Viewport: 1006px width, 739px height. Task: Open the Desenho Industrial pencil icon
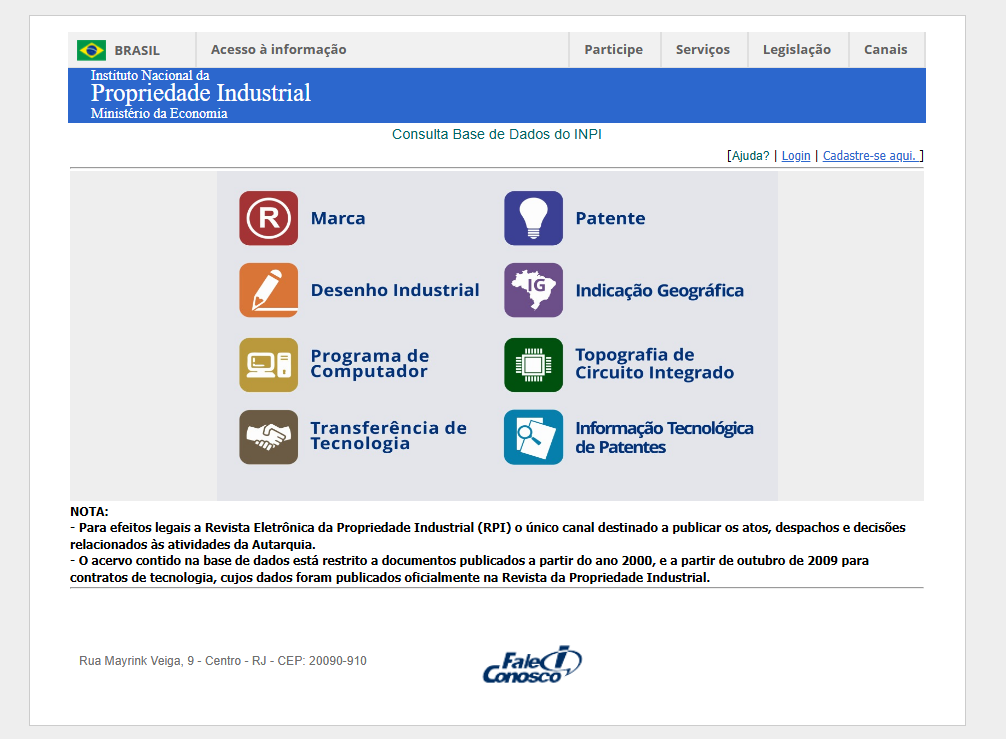pos(268,290)
